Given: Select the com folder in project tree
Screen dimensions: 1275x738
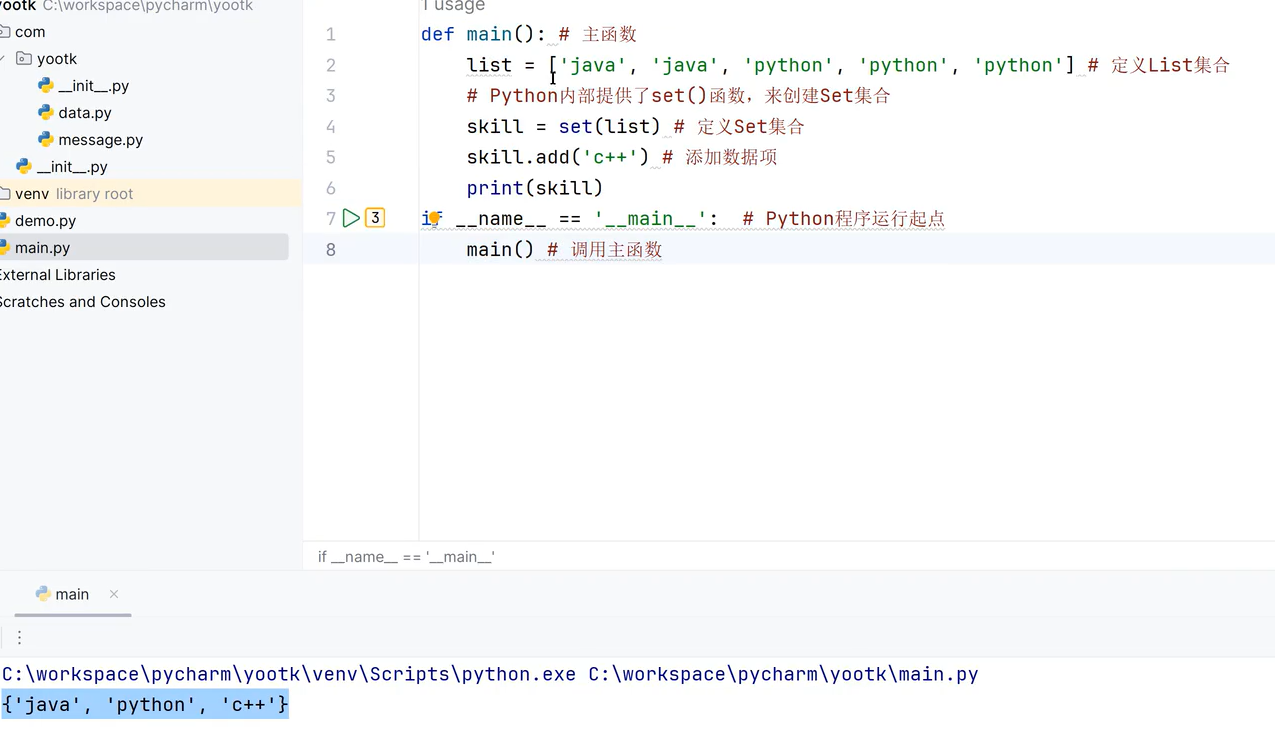Looking at the screenshot, I should pyautogui.click(x=30, y=32).
